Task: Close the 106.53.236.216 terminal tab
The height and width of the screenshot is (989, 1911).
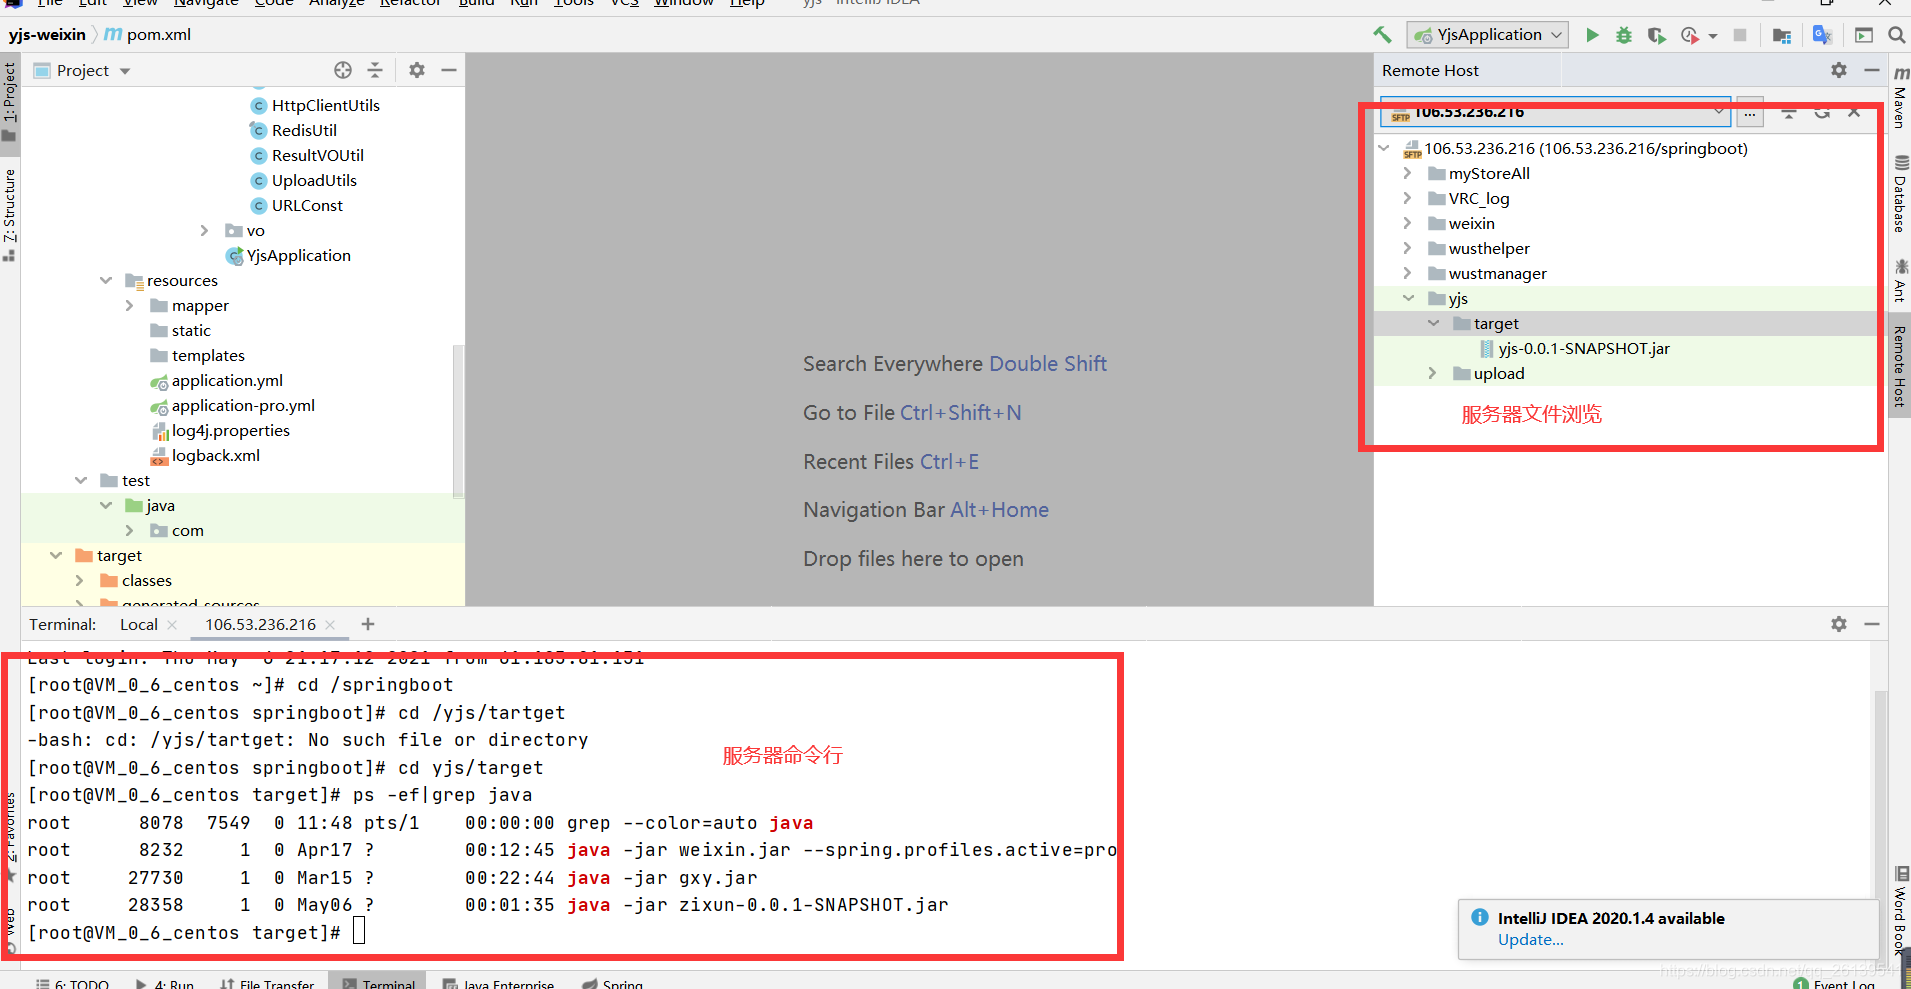Action: 330,625
